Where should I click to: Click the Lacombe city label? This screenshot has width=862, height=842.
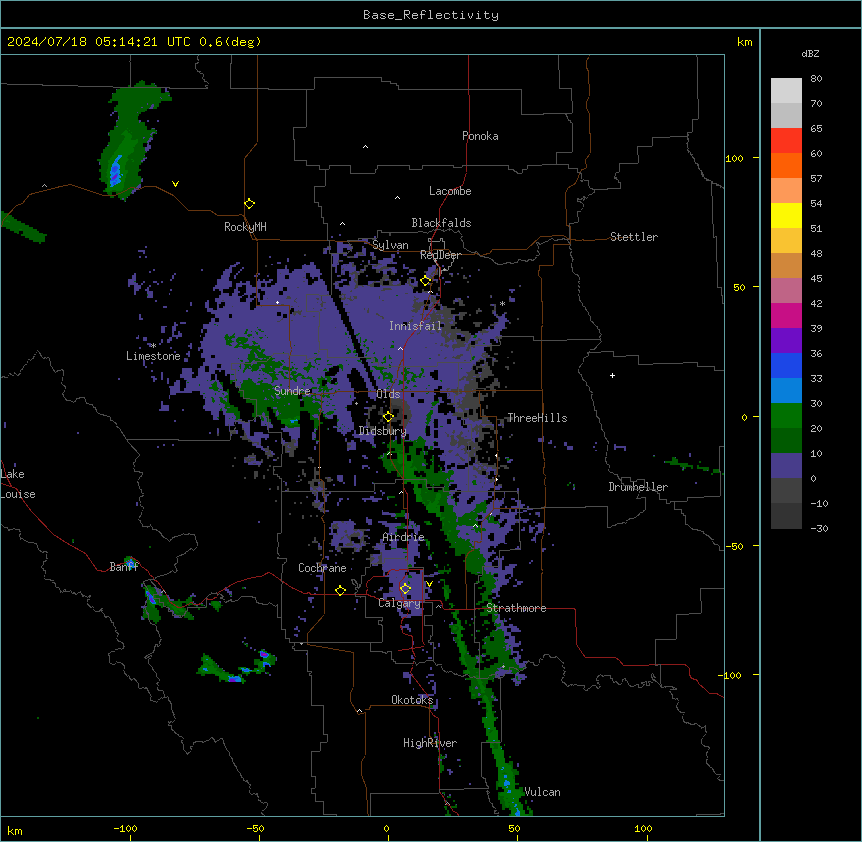[x=450, y=191]
